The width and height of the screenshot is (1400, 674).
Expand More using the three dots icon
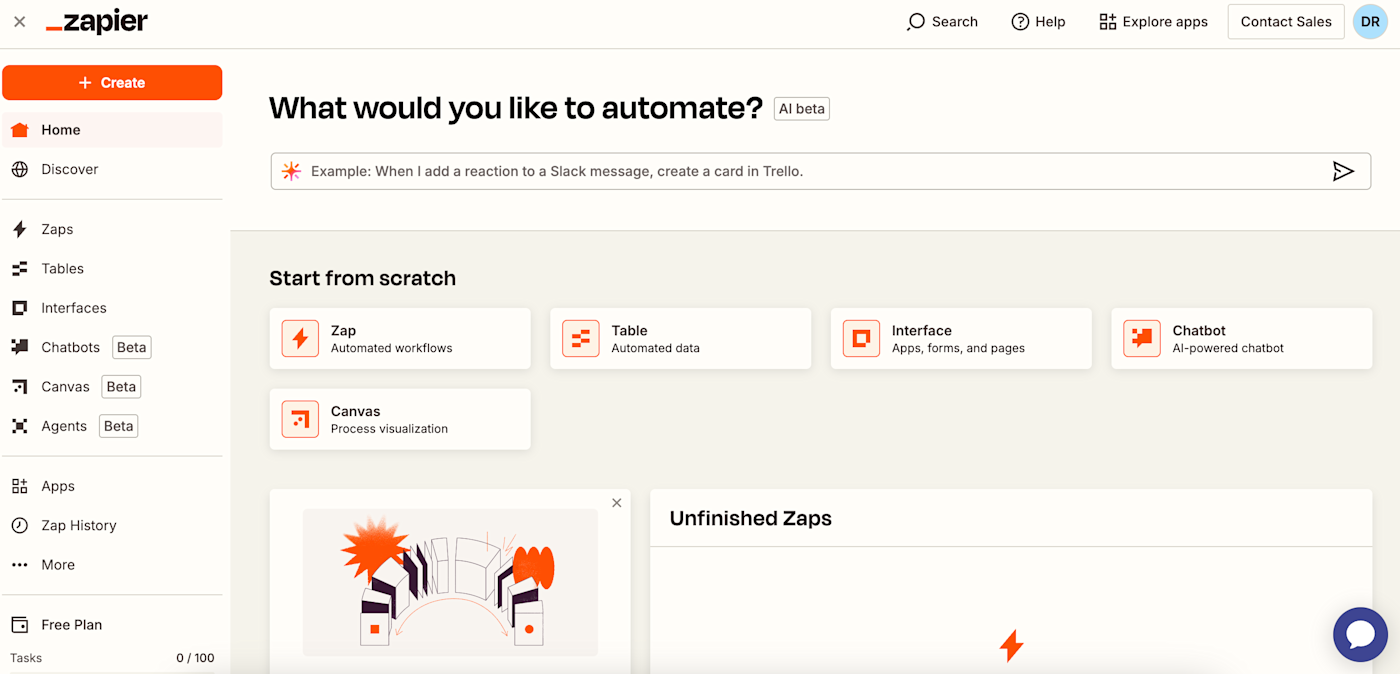[20, 565]
